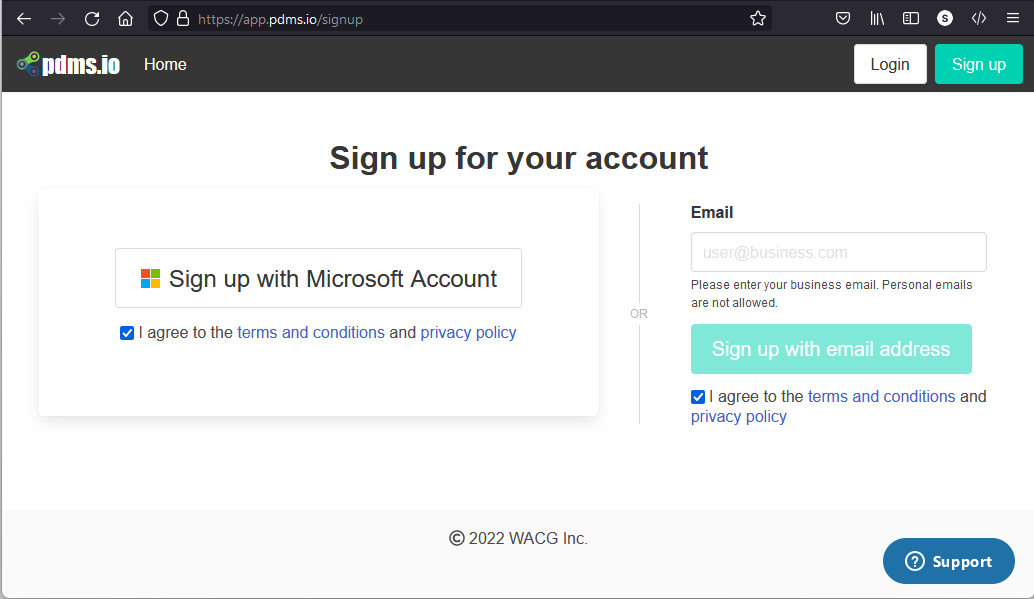
Task: Show the sidebar panel icon
Action: point(911,18)
